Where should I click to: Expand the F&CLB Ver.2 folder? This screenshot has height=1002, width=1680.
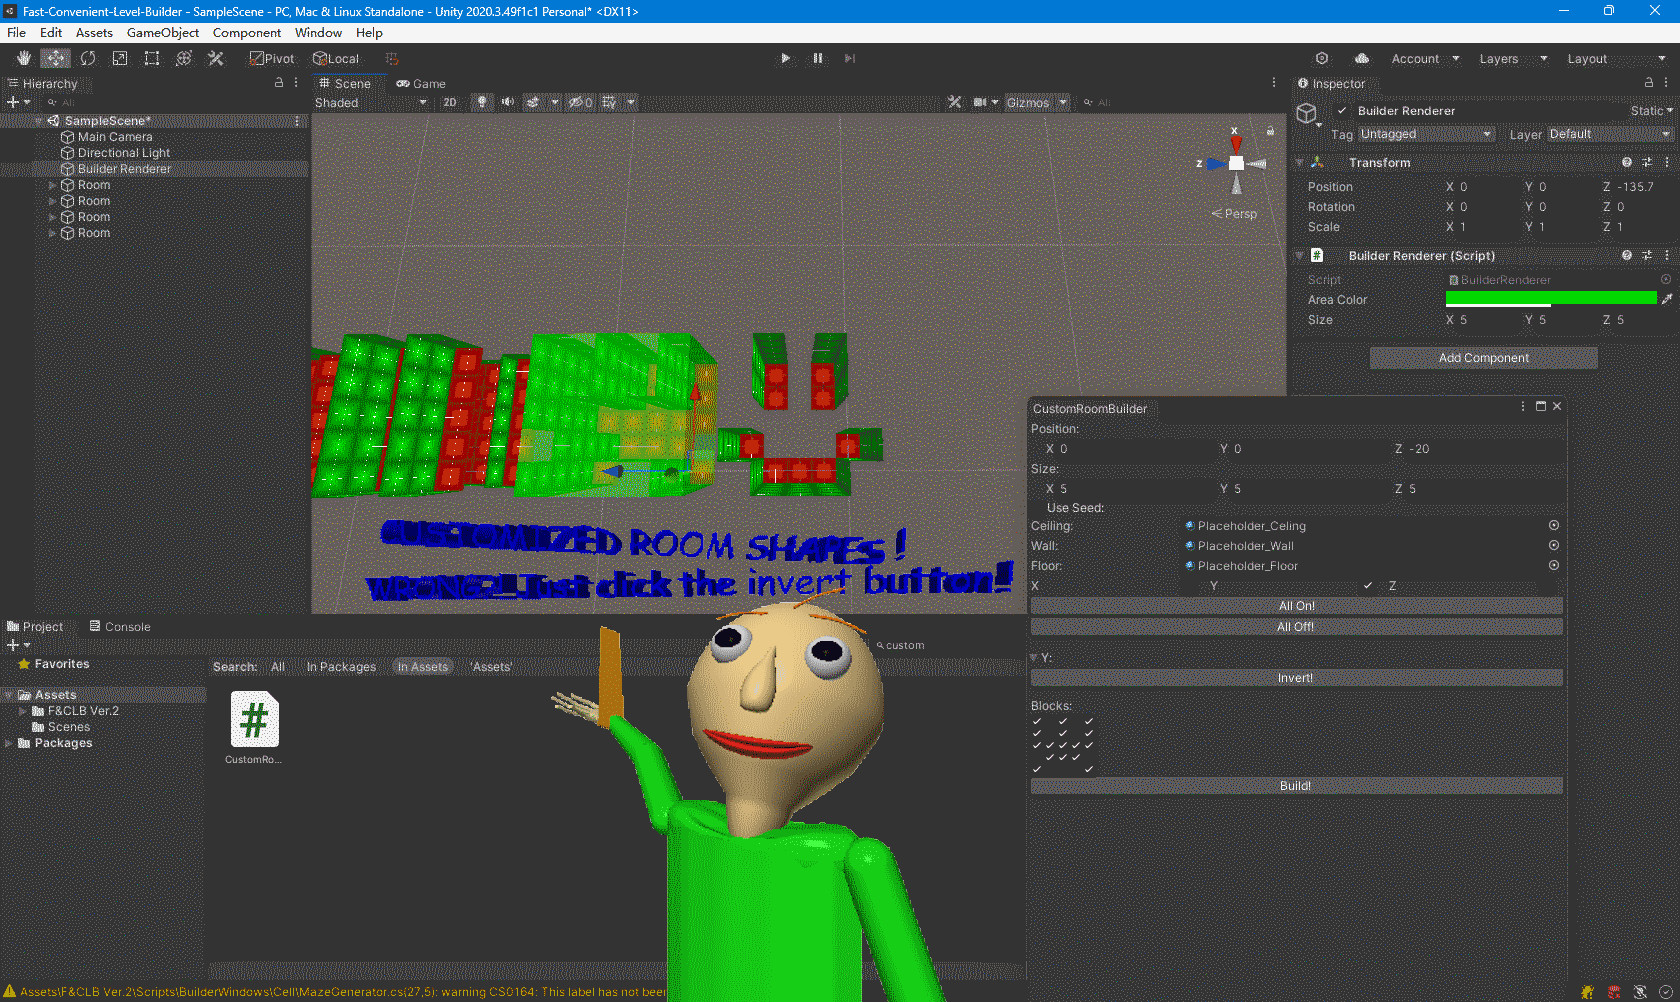pyautogui.click(x=23, y=711)
